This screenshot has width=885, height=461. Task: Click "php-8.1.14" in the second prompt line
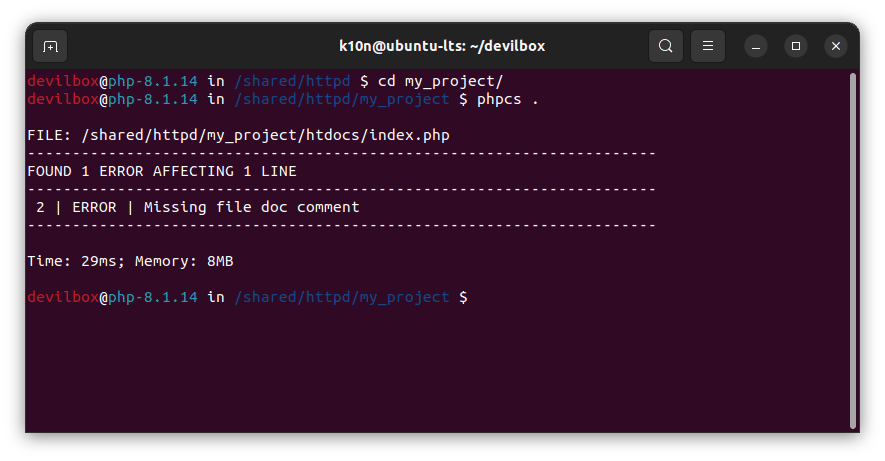tap(153, 99)
